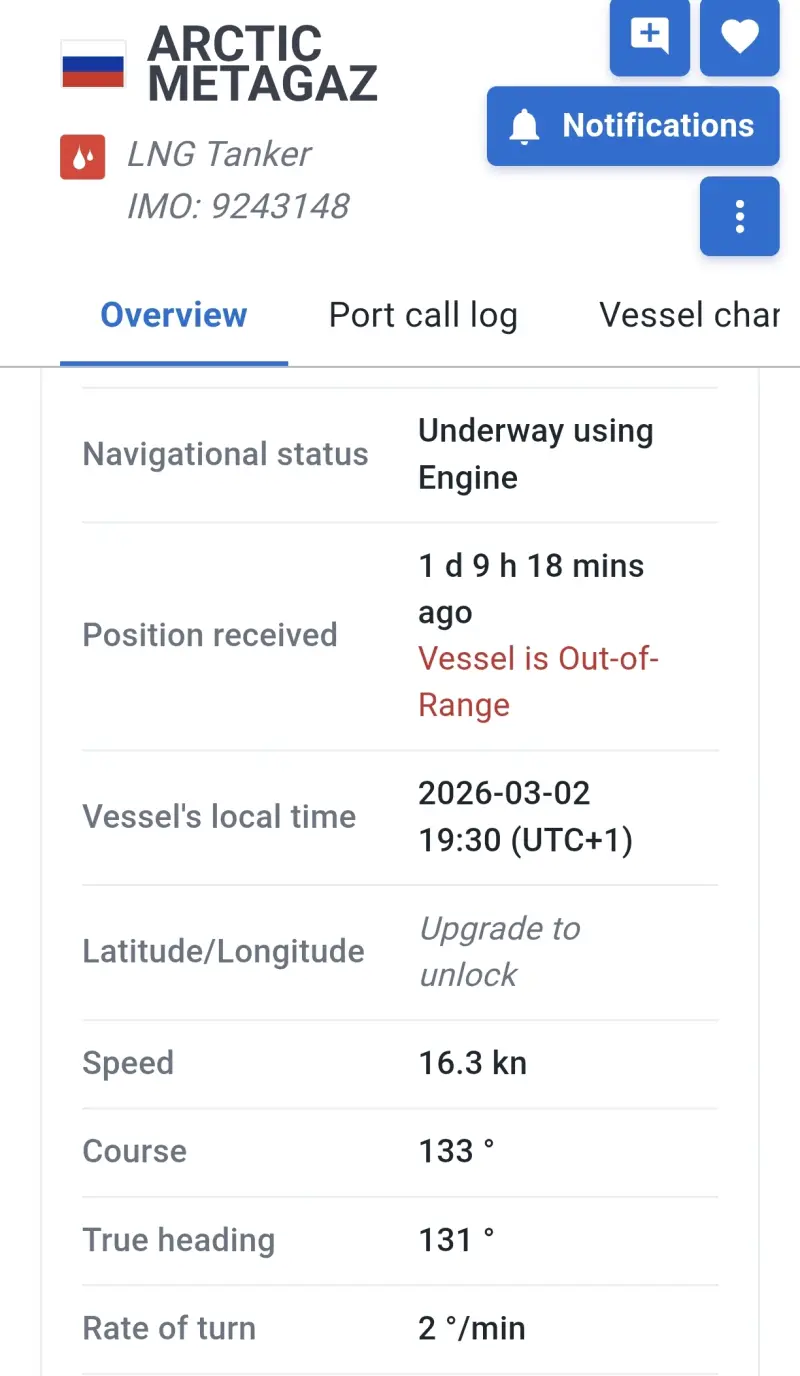Screen dimensions: 800x1376
Task: Open the three-dot more options menu
Action: (739, 216)
